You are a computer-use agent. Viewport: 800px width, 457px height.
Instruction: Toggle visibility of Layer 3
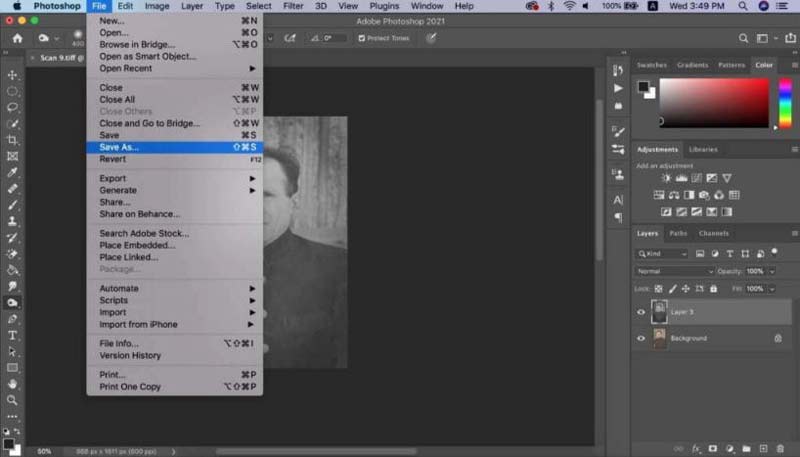(641, 312)
